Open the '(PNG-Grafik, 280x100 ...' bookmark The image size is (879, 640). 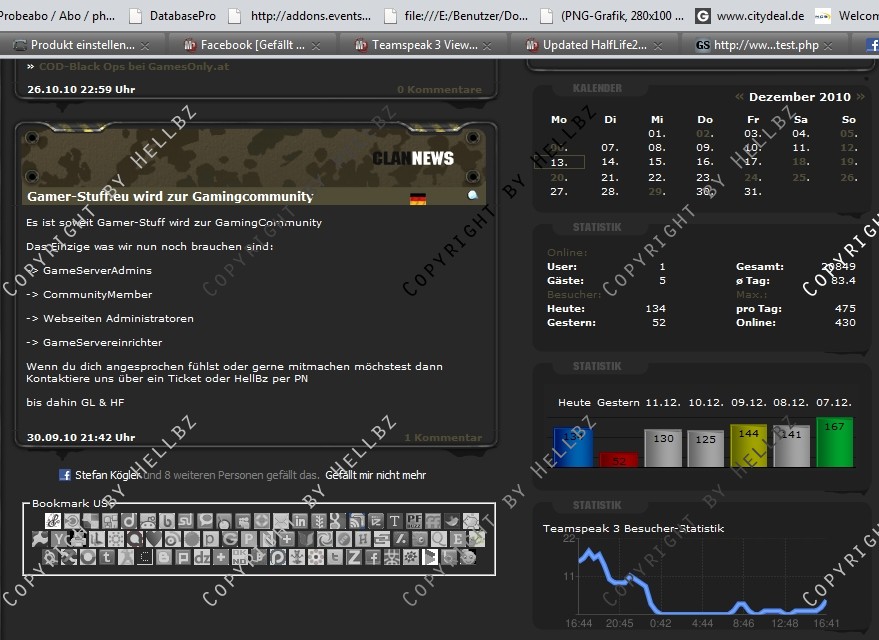tap(612, 16)
